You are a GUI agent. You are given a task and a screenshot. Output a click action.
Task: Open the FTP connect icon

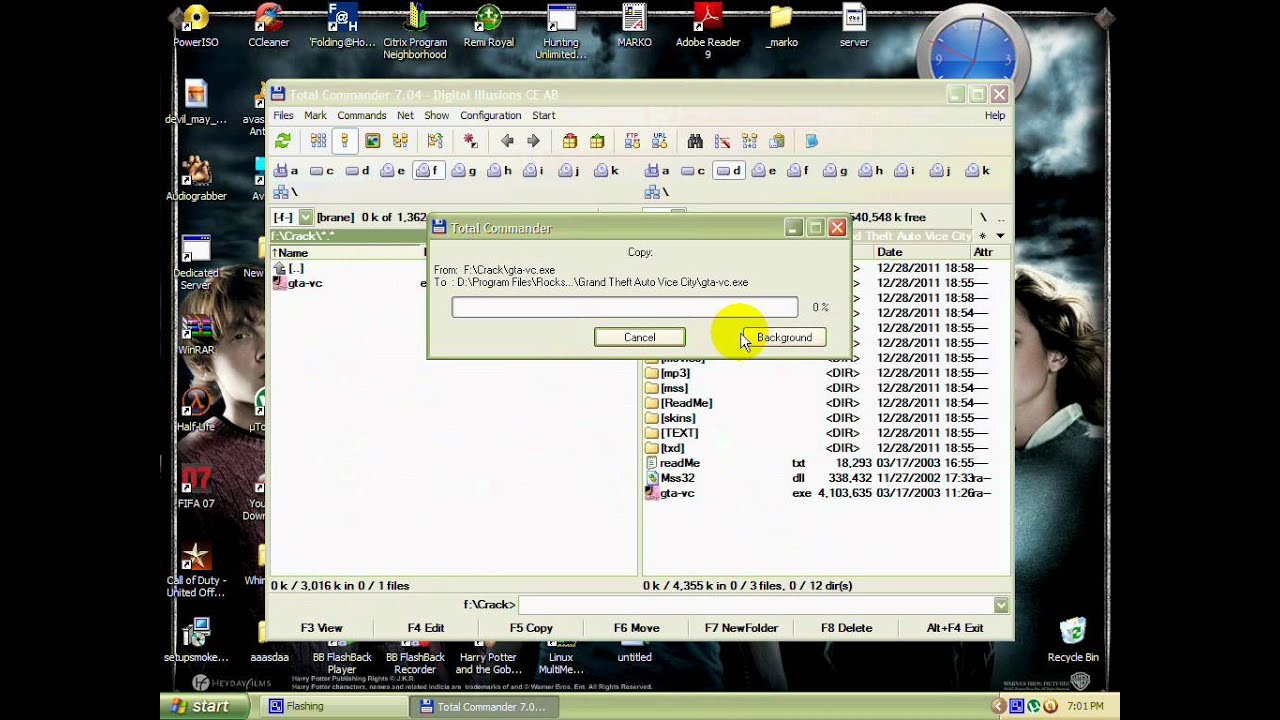pyautogui.click(x=633, y=141)
